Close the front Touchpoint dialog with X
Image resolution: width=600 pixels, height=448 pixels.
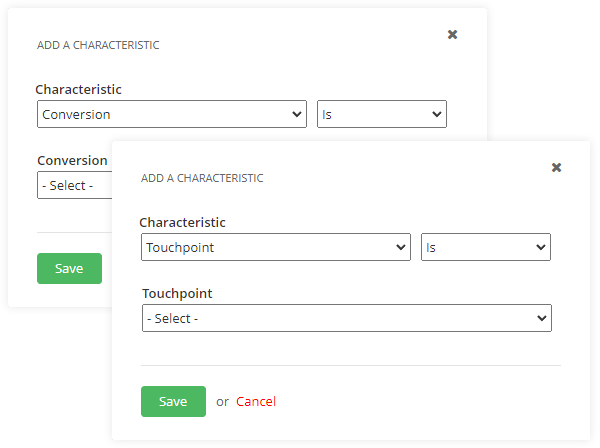[x=556, y=168]
